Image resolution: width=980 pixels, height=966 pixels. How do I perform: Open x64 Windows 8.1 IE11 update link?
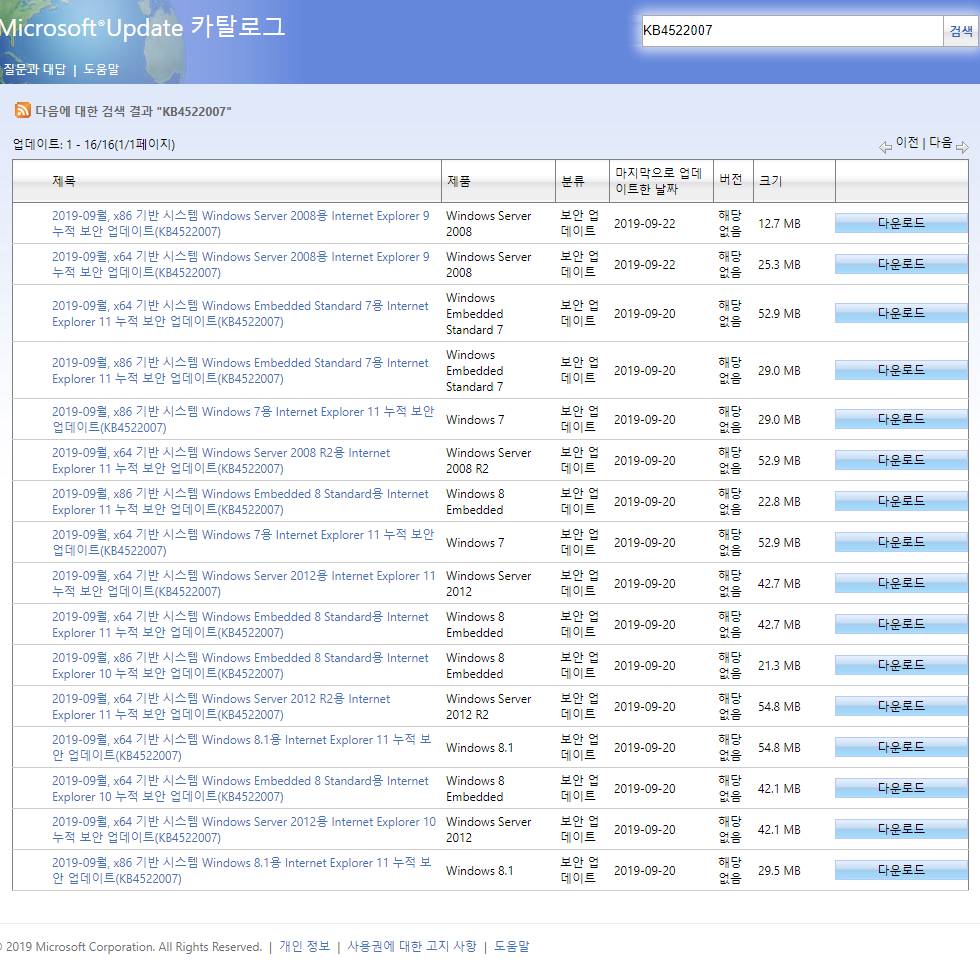241,747
